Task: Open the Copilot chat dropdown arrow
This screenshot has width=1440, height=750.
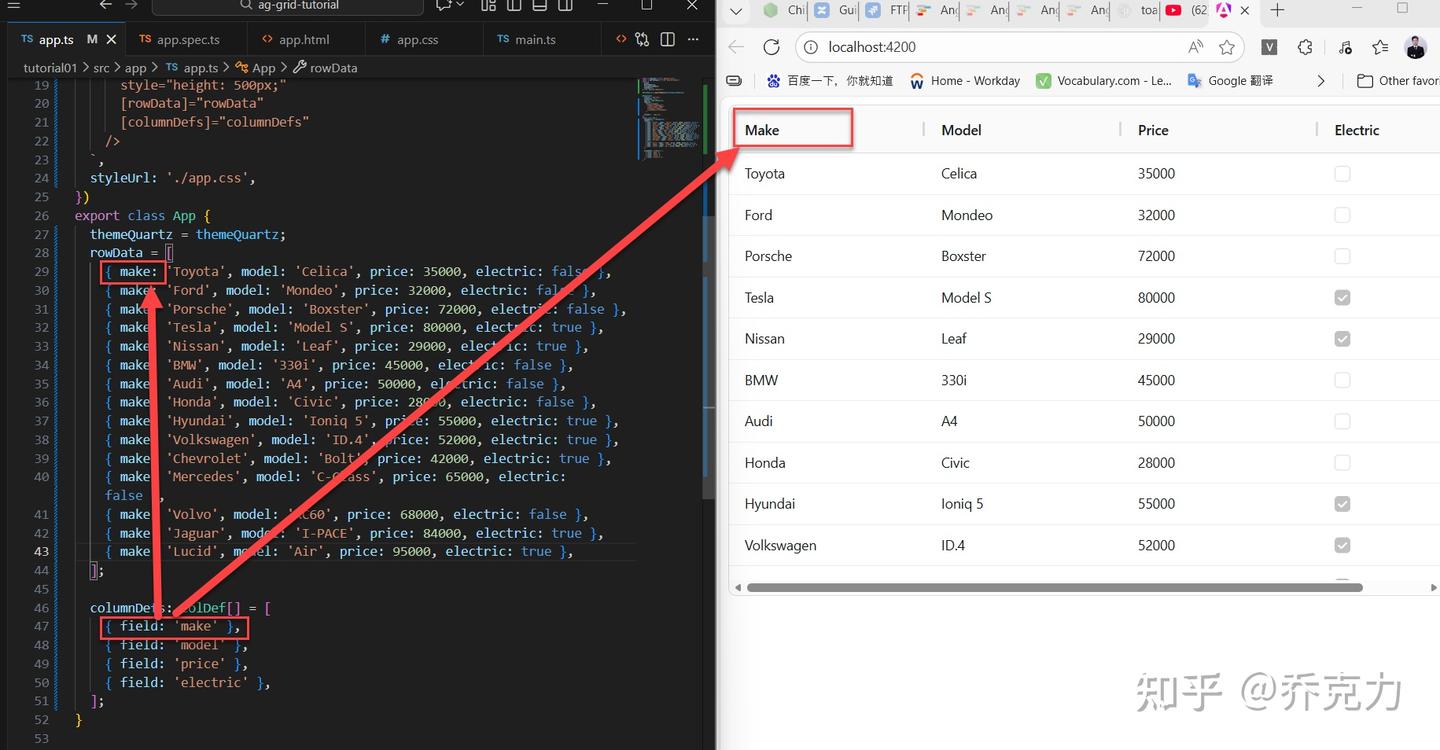Action: (x=459, y=5)
